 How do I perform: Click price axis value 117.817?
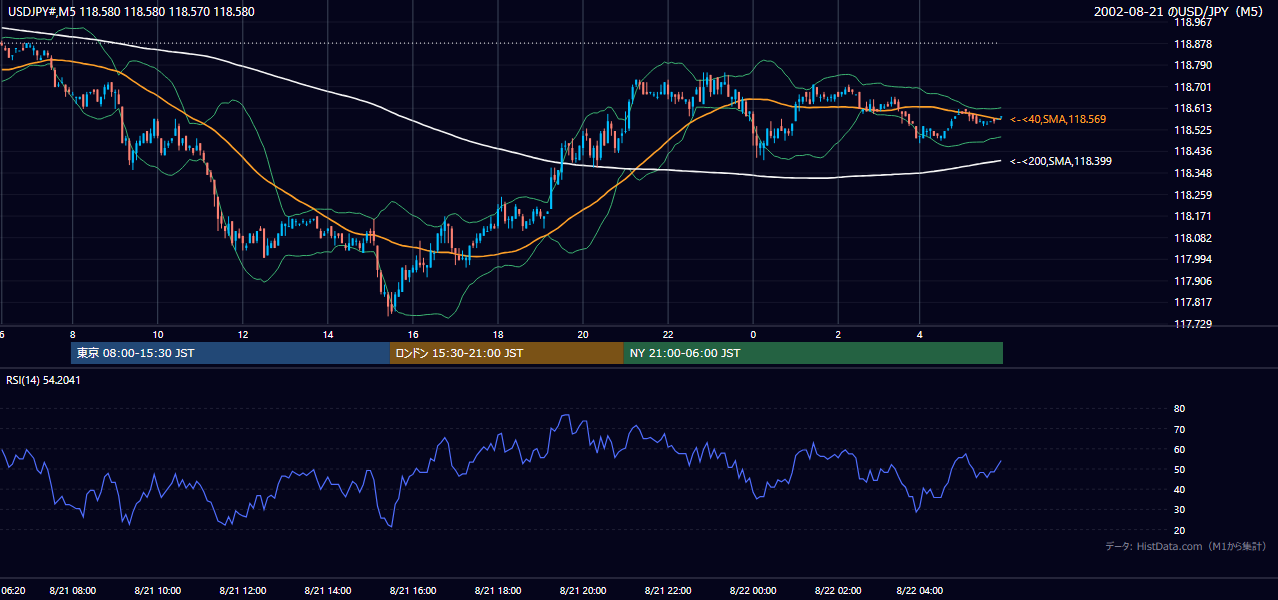pyautogui.click(x=1192, y=302)
